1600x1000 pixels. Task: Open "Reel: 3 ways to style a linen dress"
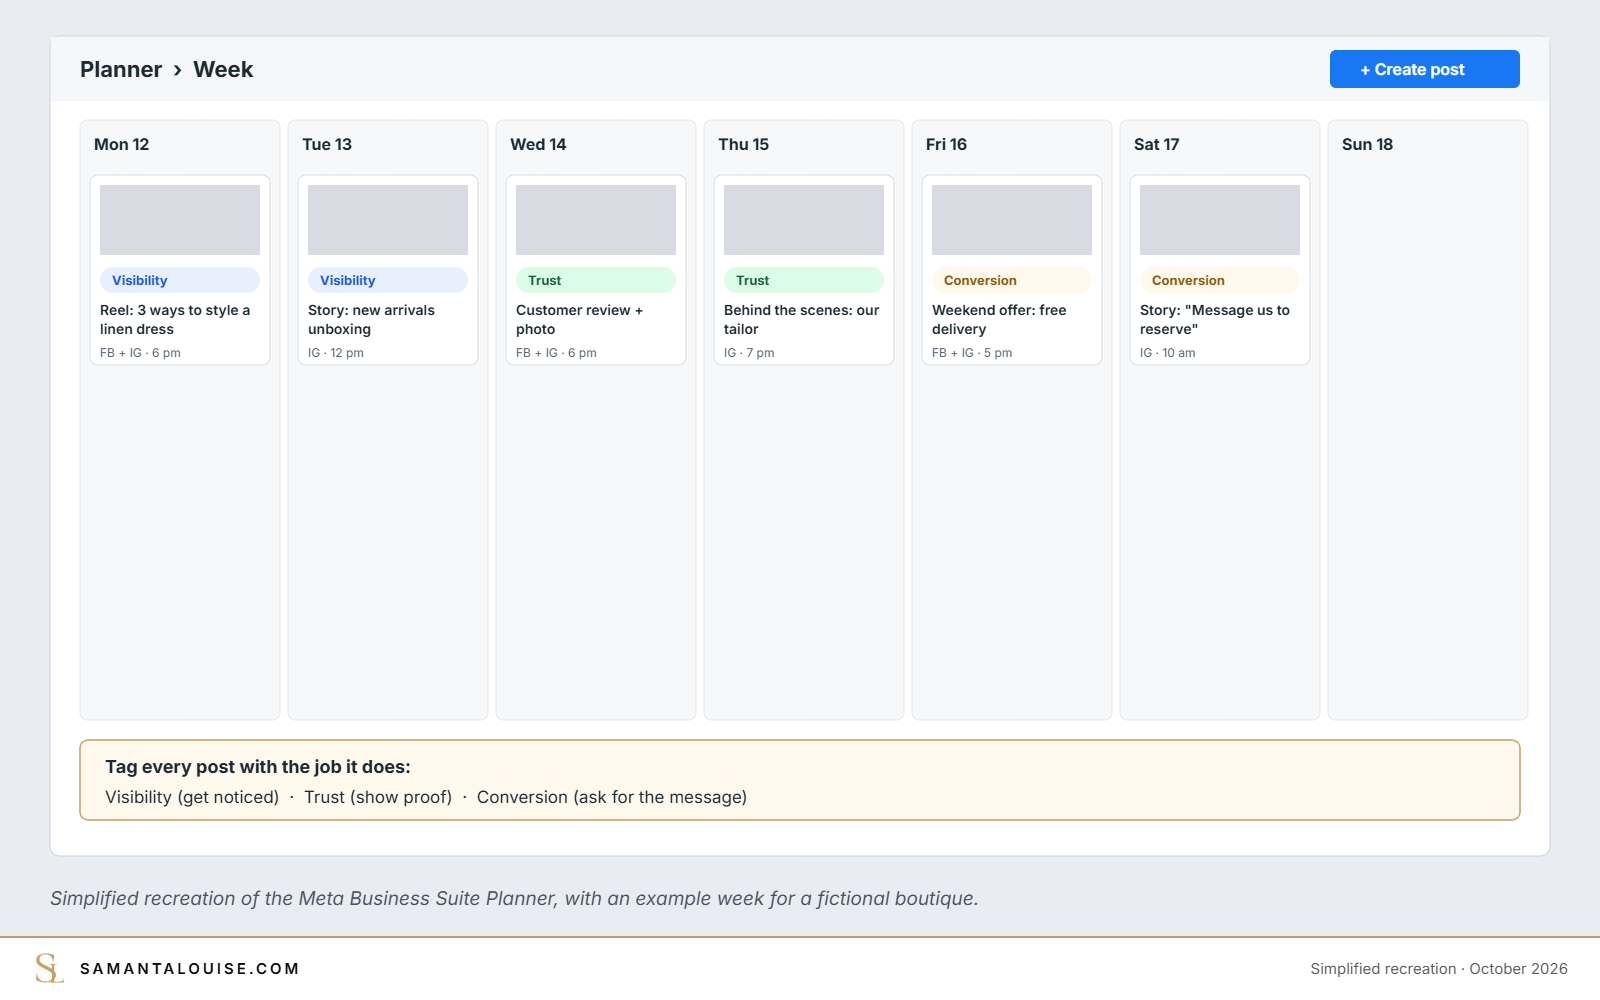click(x=175, y=320)
